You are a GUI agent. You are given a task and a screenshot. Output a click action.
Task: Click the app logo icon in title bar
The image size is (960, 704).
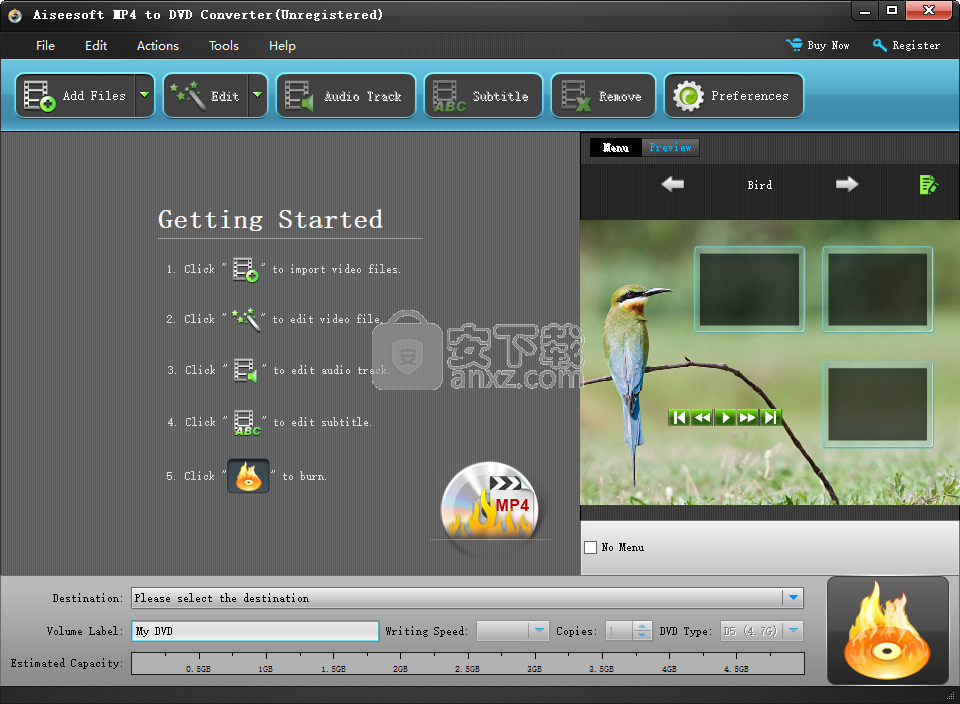pos(15,15)
